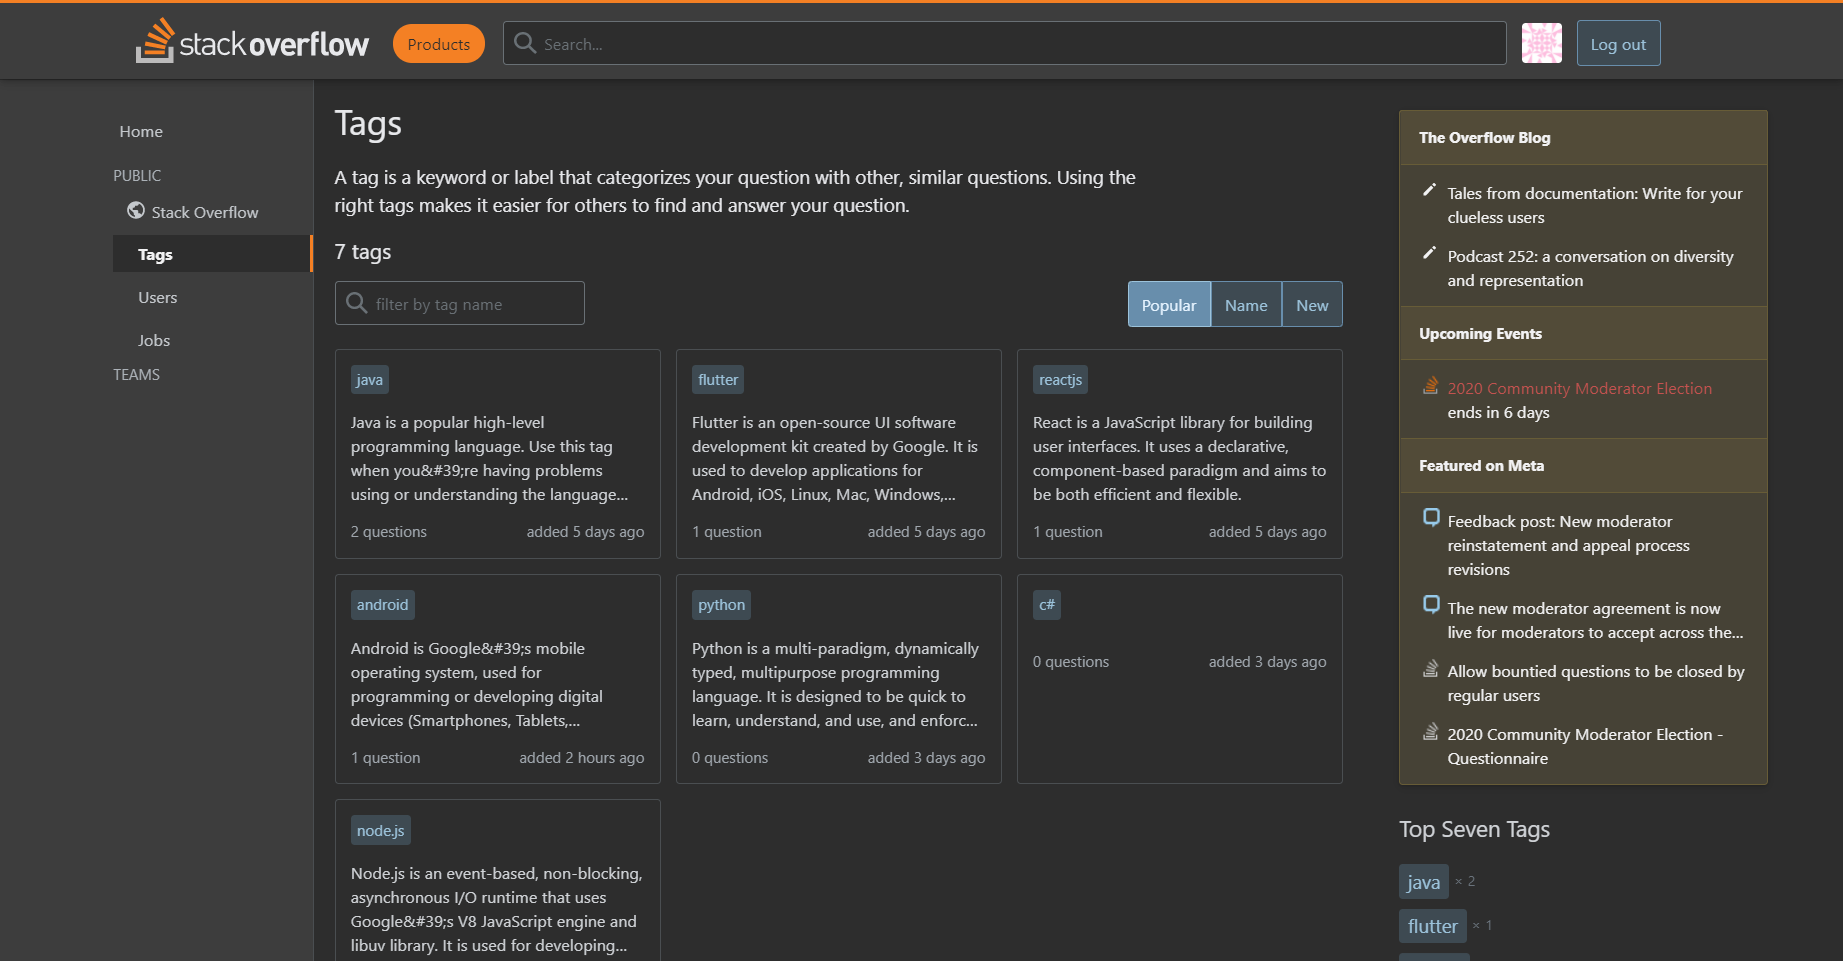Image resolution: width=1843 pixels, height=961 pixels.
Task: Click the pencil icon next to Tales from documentation
Action: tap(1430, 190)
